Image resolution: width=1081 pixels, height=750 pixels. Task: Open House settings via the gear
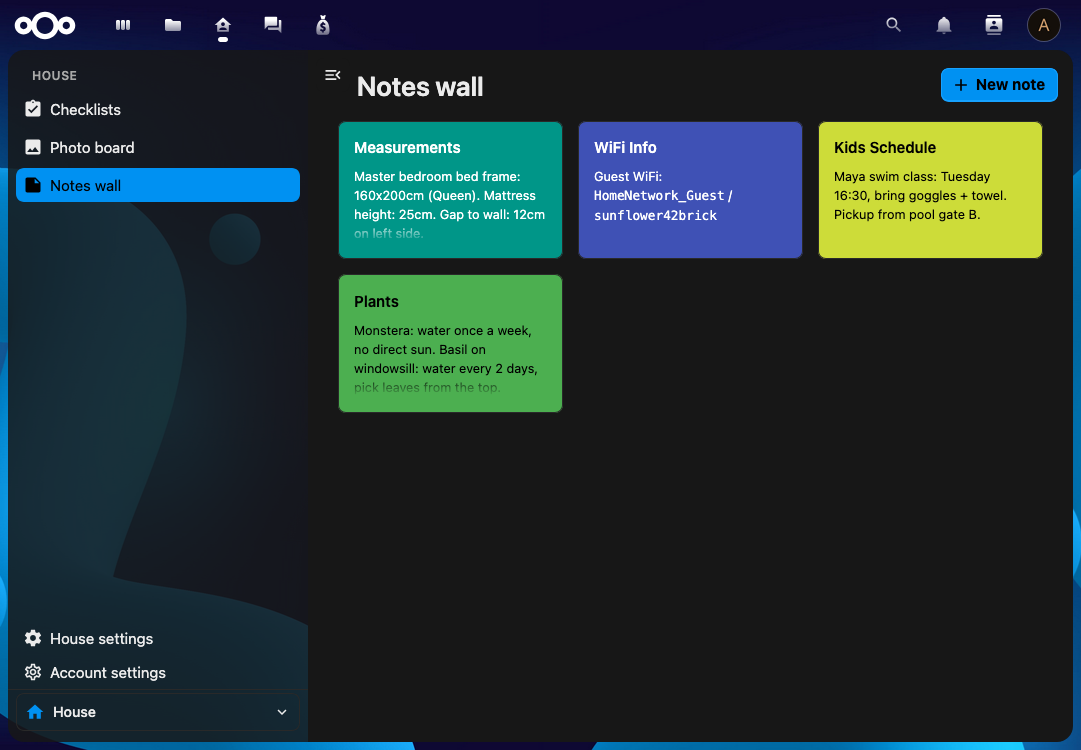pos(100,638)
